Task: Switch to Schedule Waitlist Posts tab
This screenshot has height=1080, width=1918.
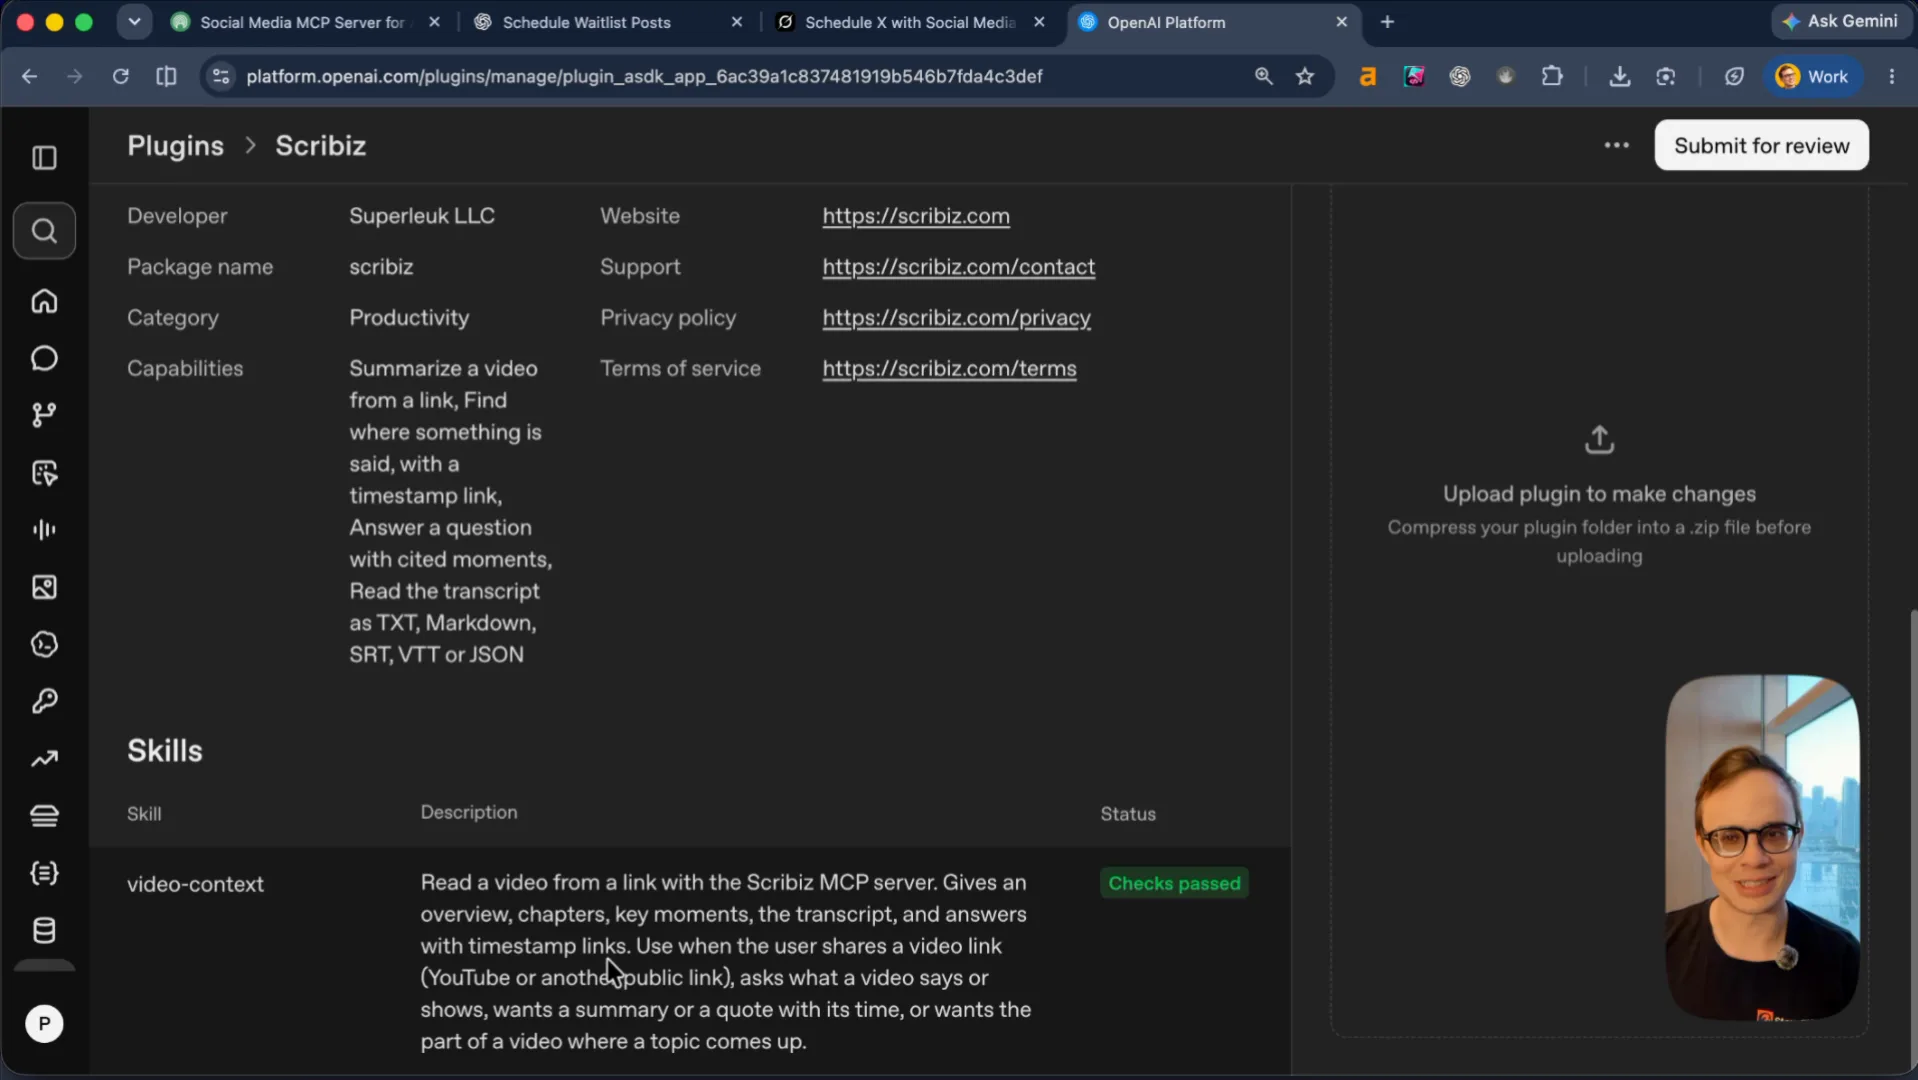Action: tap(587, 22)
